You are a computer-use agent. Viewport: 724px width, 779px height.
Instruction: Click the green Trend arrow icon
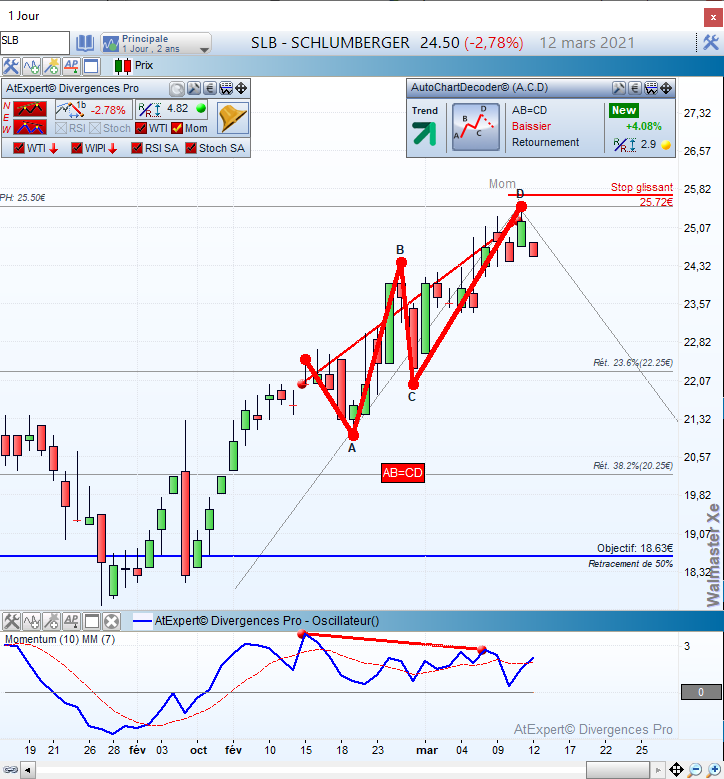click(x=424, y=133)
